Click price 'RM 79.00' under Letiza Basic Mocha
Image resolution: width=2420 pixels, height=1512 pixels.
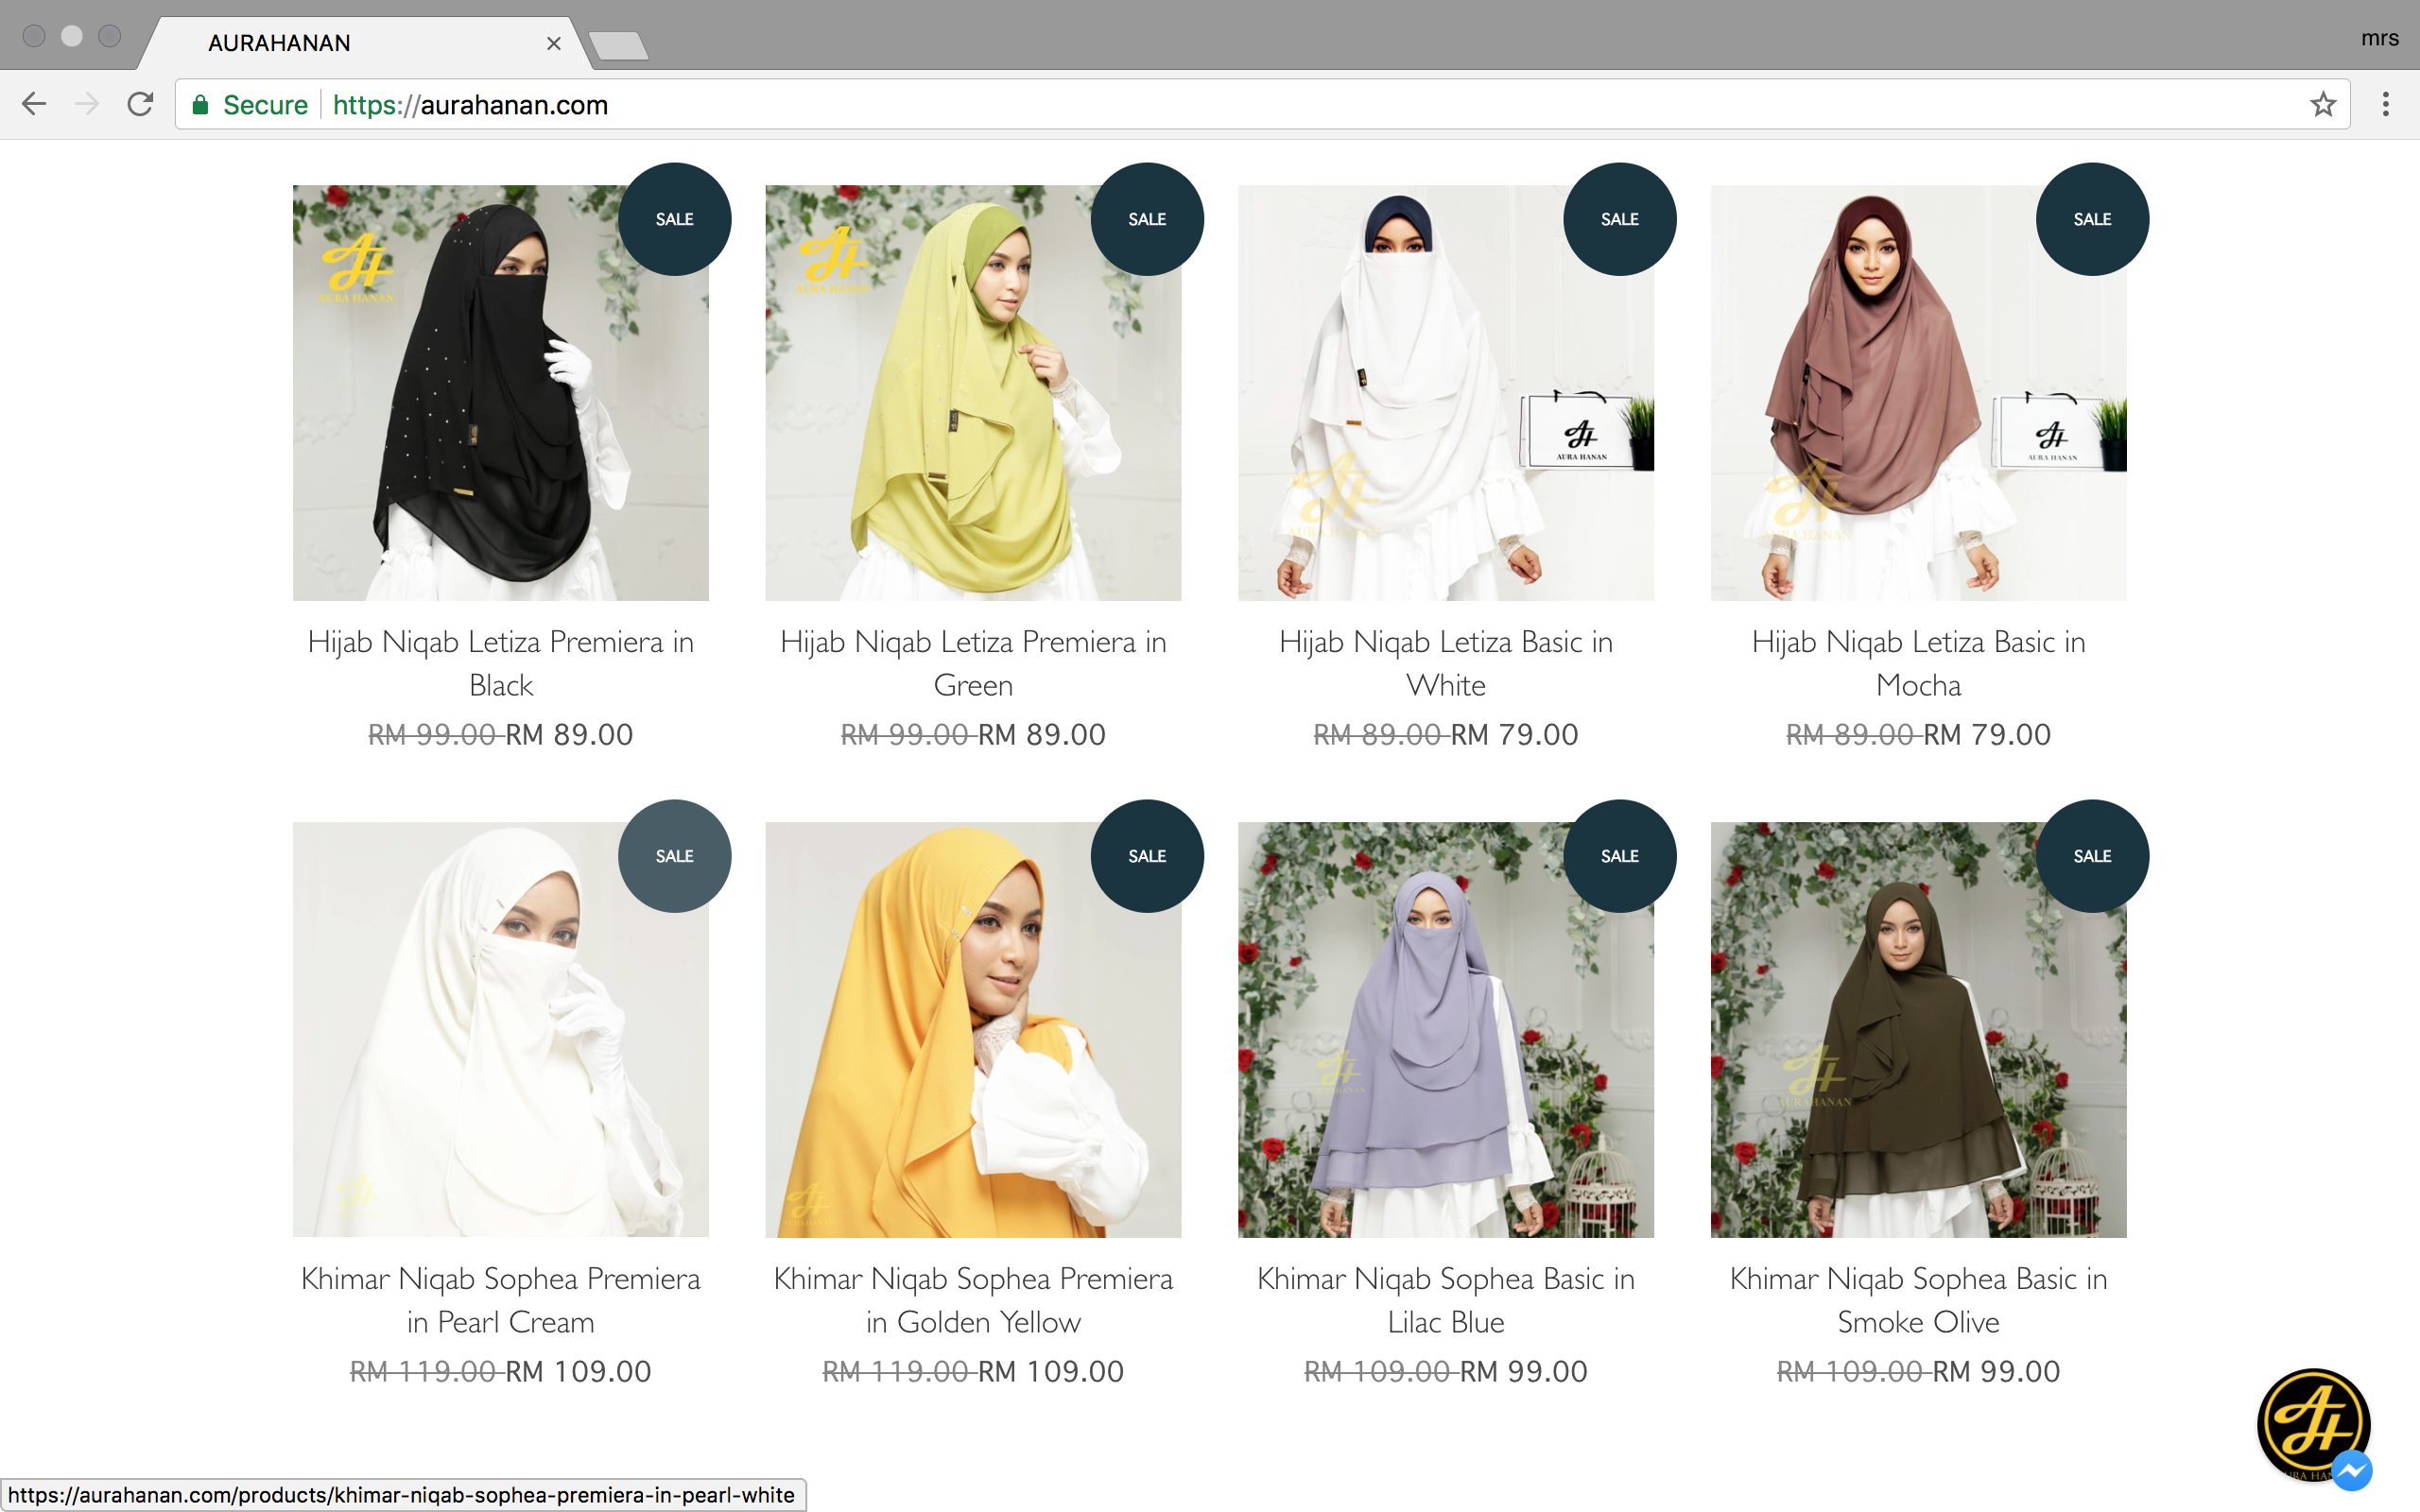click(x=1988, y=735)
